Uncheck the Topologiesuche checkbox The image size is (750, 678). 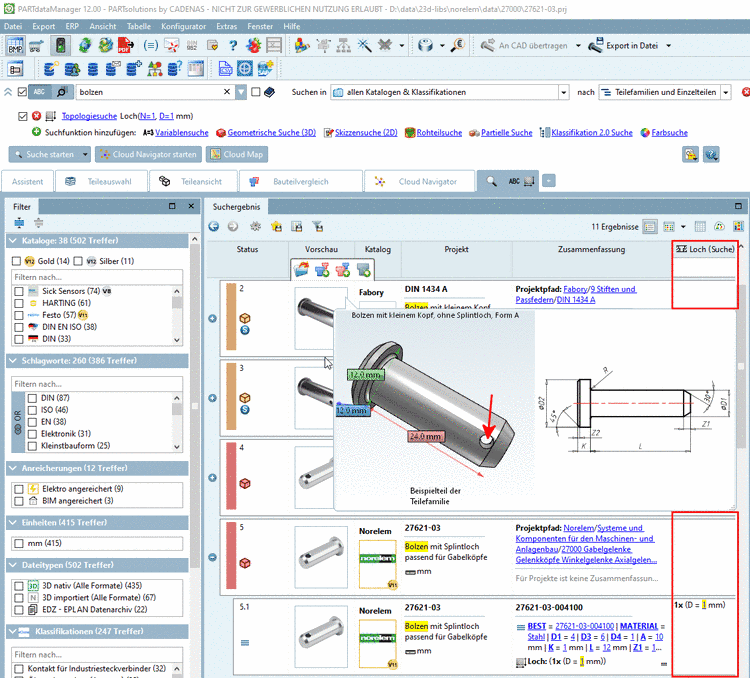[24, 116]
